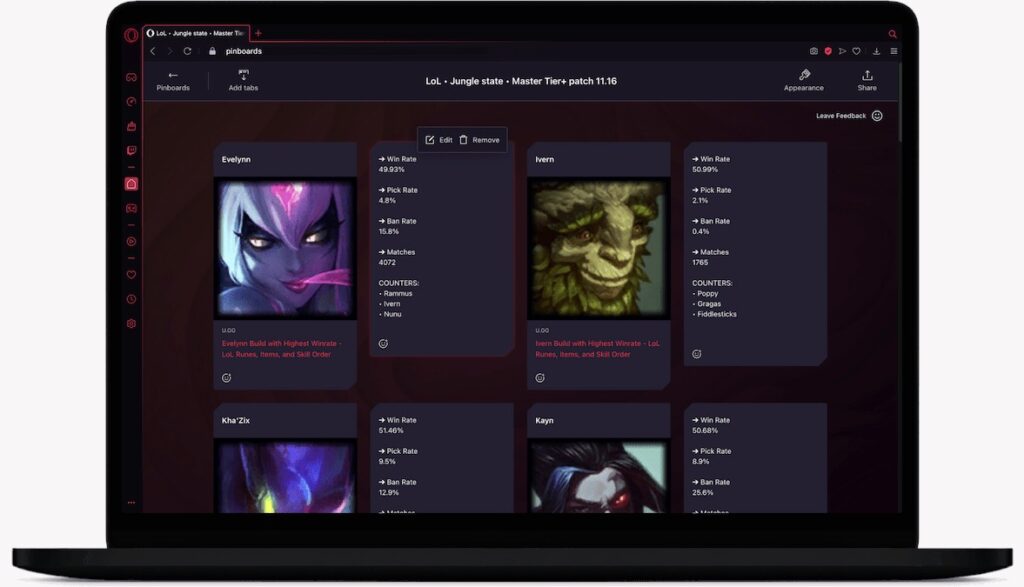The height and width of the screenshot is (587, 1024).
Task: Click the lock icon in address bar
Action: [212, 51]
